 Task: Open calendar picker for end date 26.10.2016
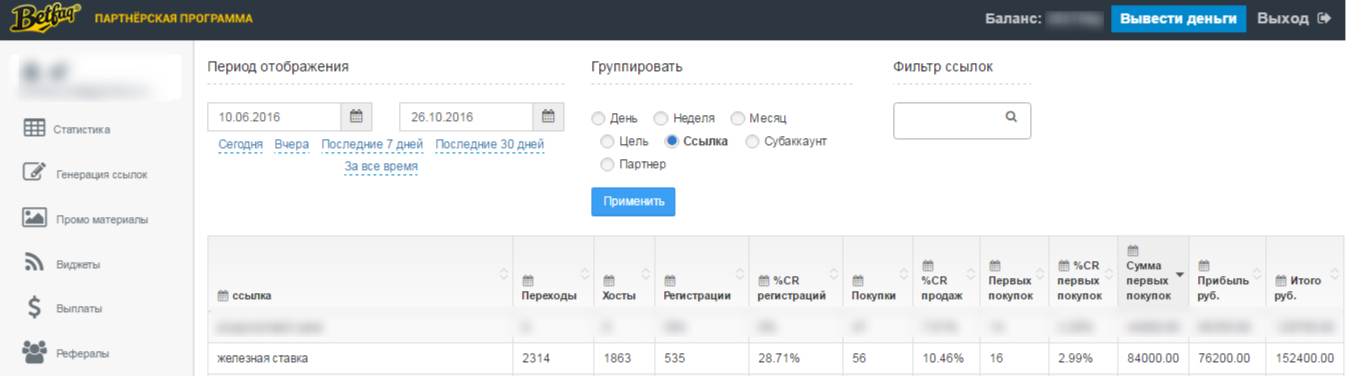tap(547, 117)
